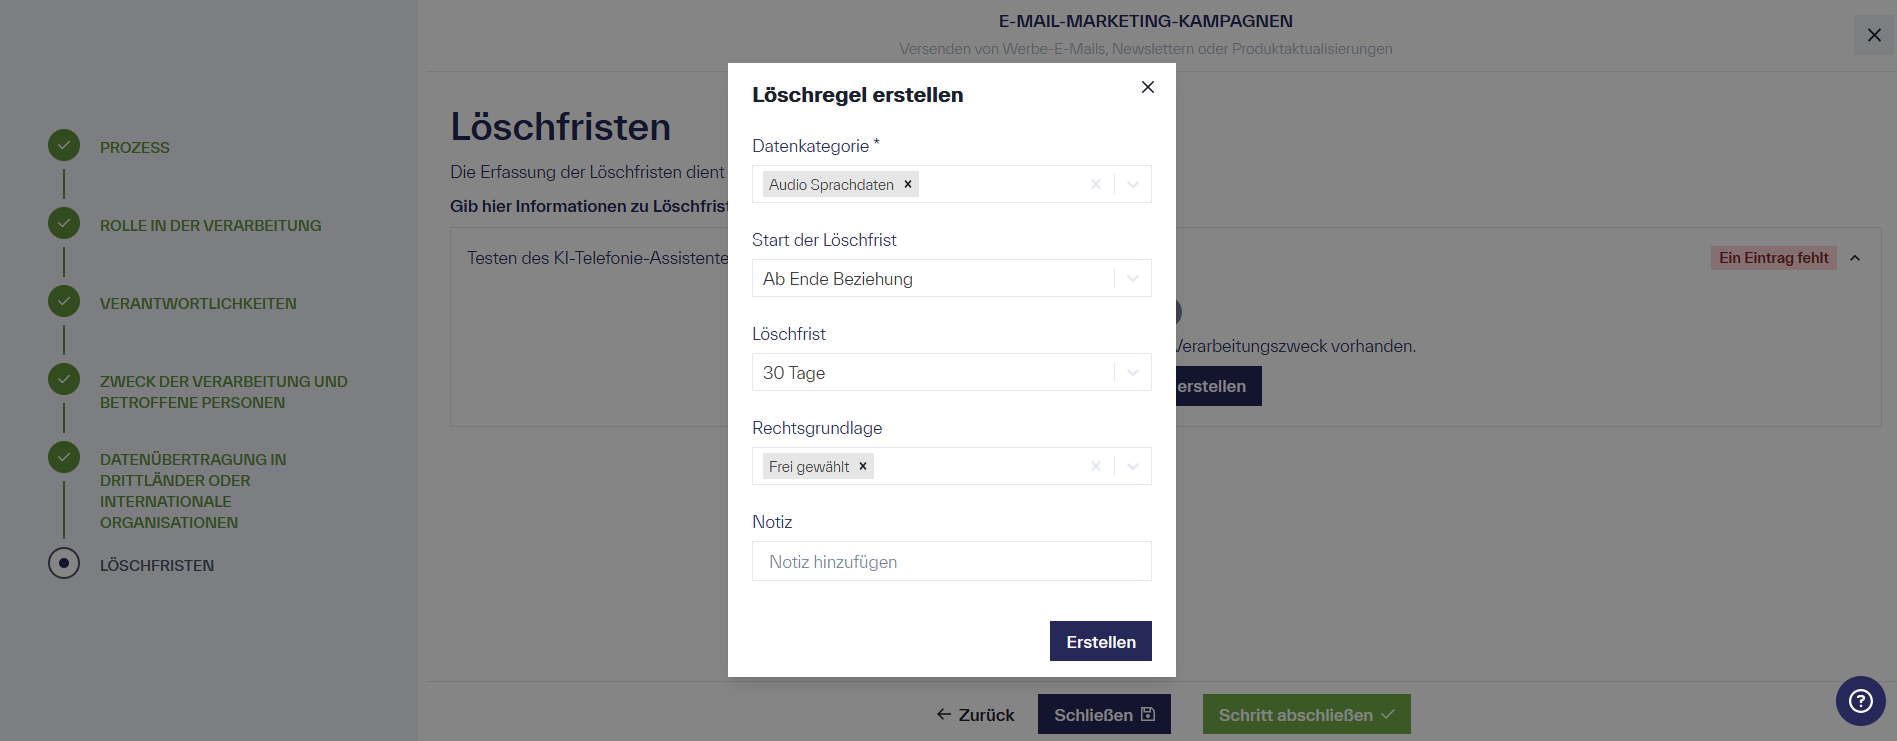Select the Löschfristen step indicator circle
This screenshot has height=741, width=1897.
[63, 563]
